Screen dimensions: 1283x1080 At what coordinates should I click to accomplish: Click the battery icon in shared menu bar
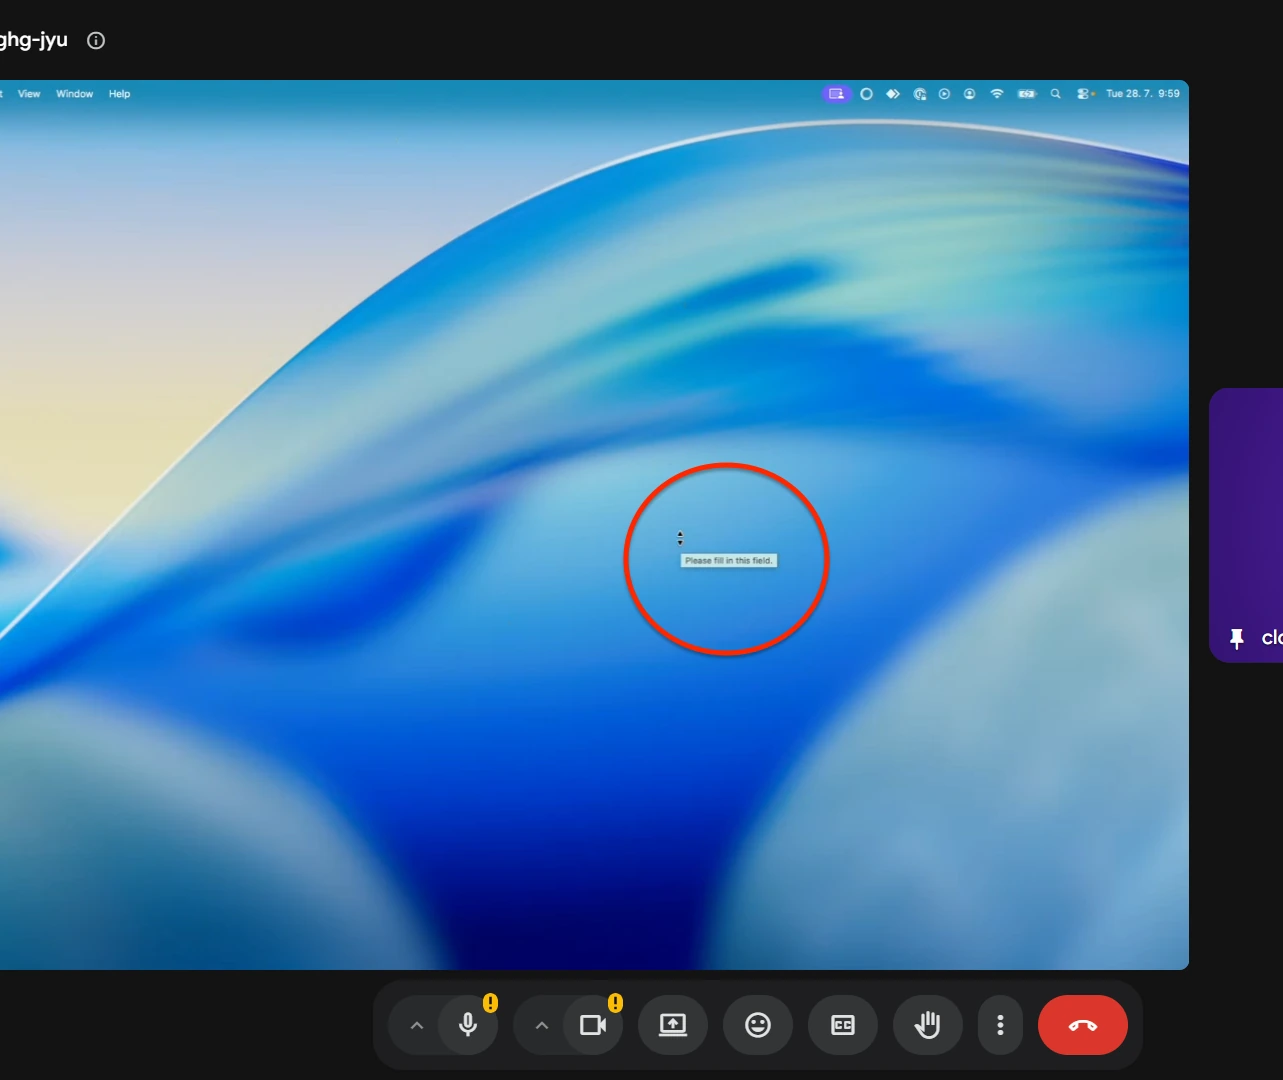(1027, 94)
